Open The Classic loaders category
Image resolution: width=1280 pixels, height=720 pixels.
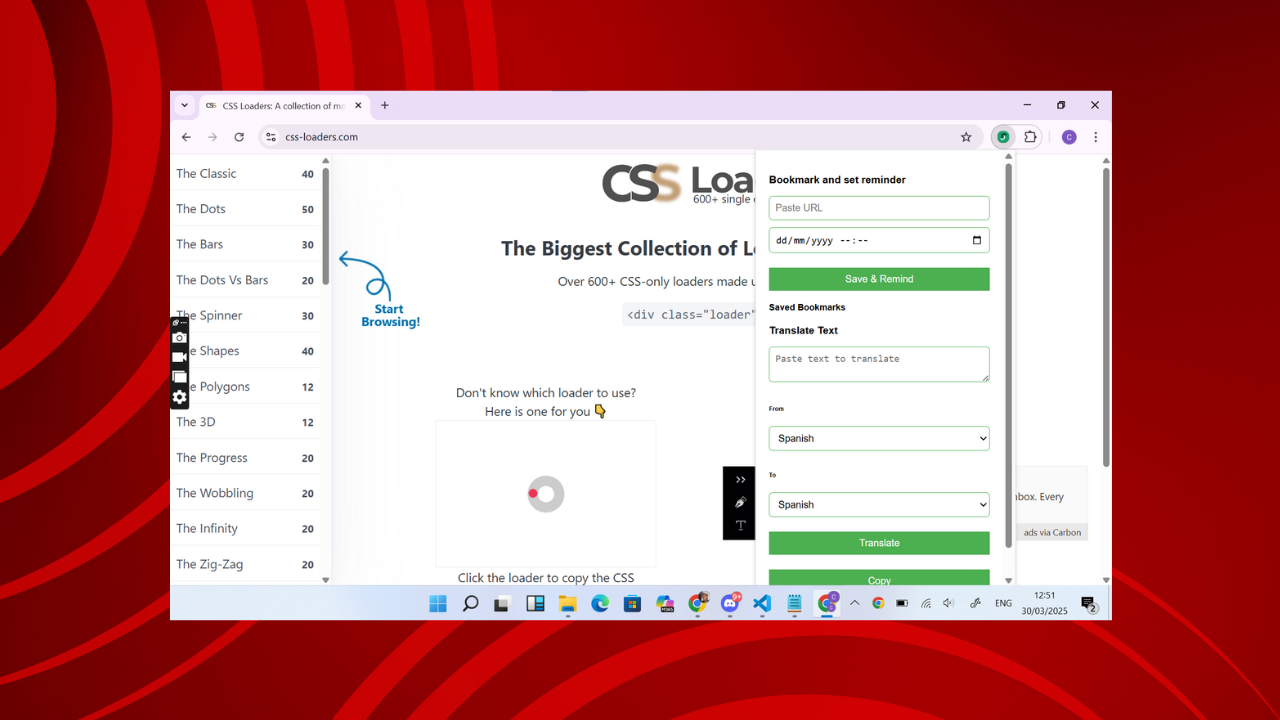[245, 173]
